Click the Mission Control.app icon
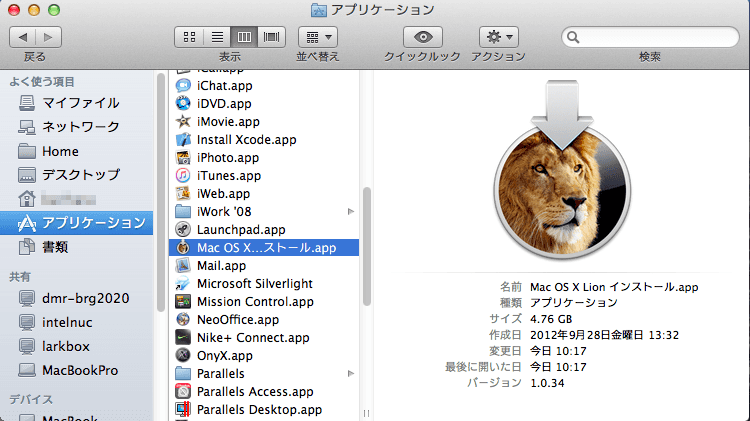This screenshot has width=750, height=421. pyautogui.click(x=183, y=301)
